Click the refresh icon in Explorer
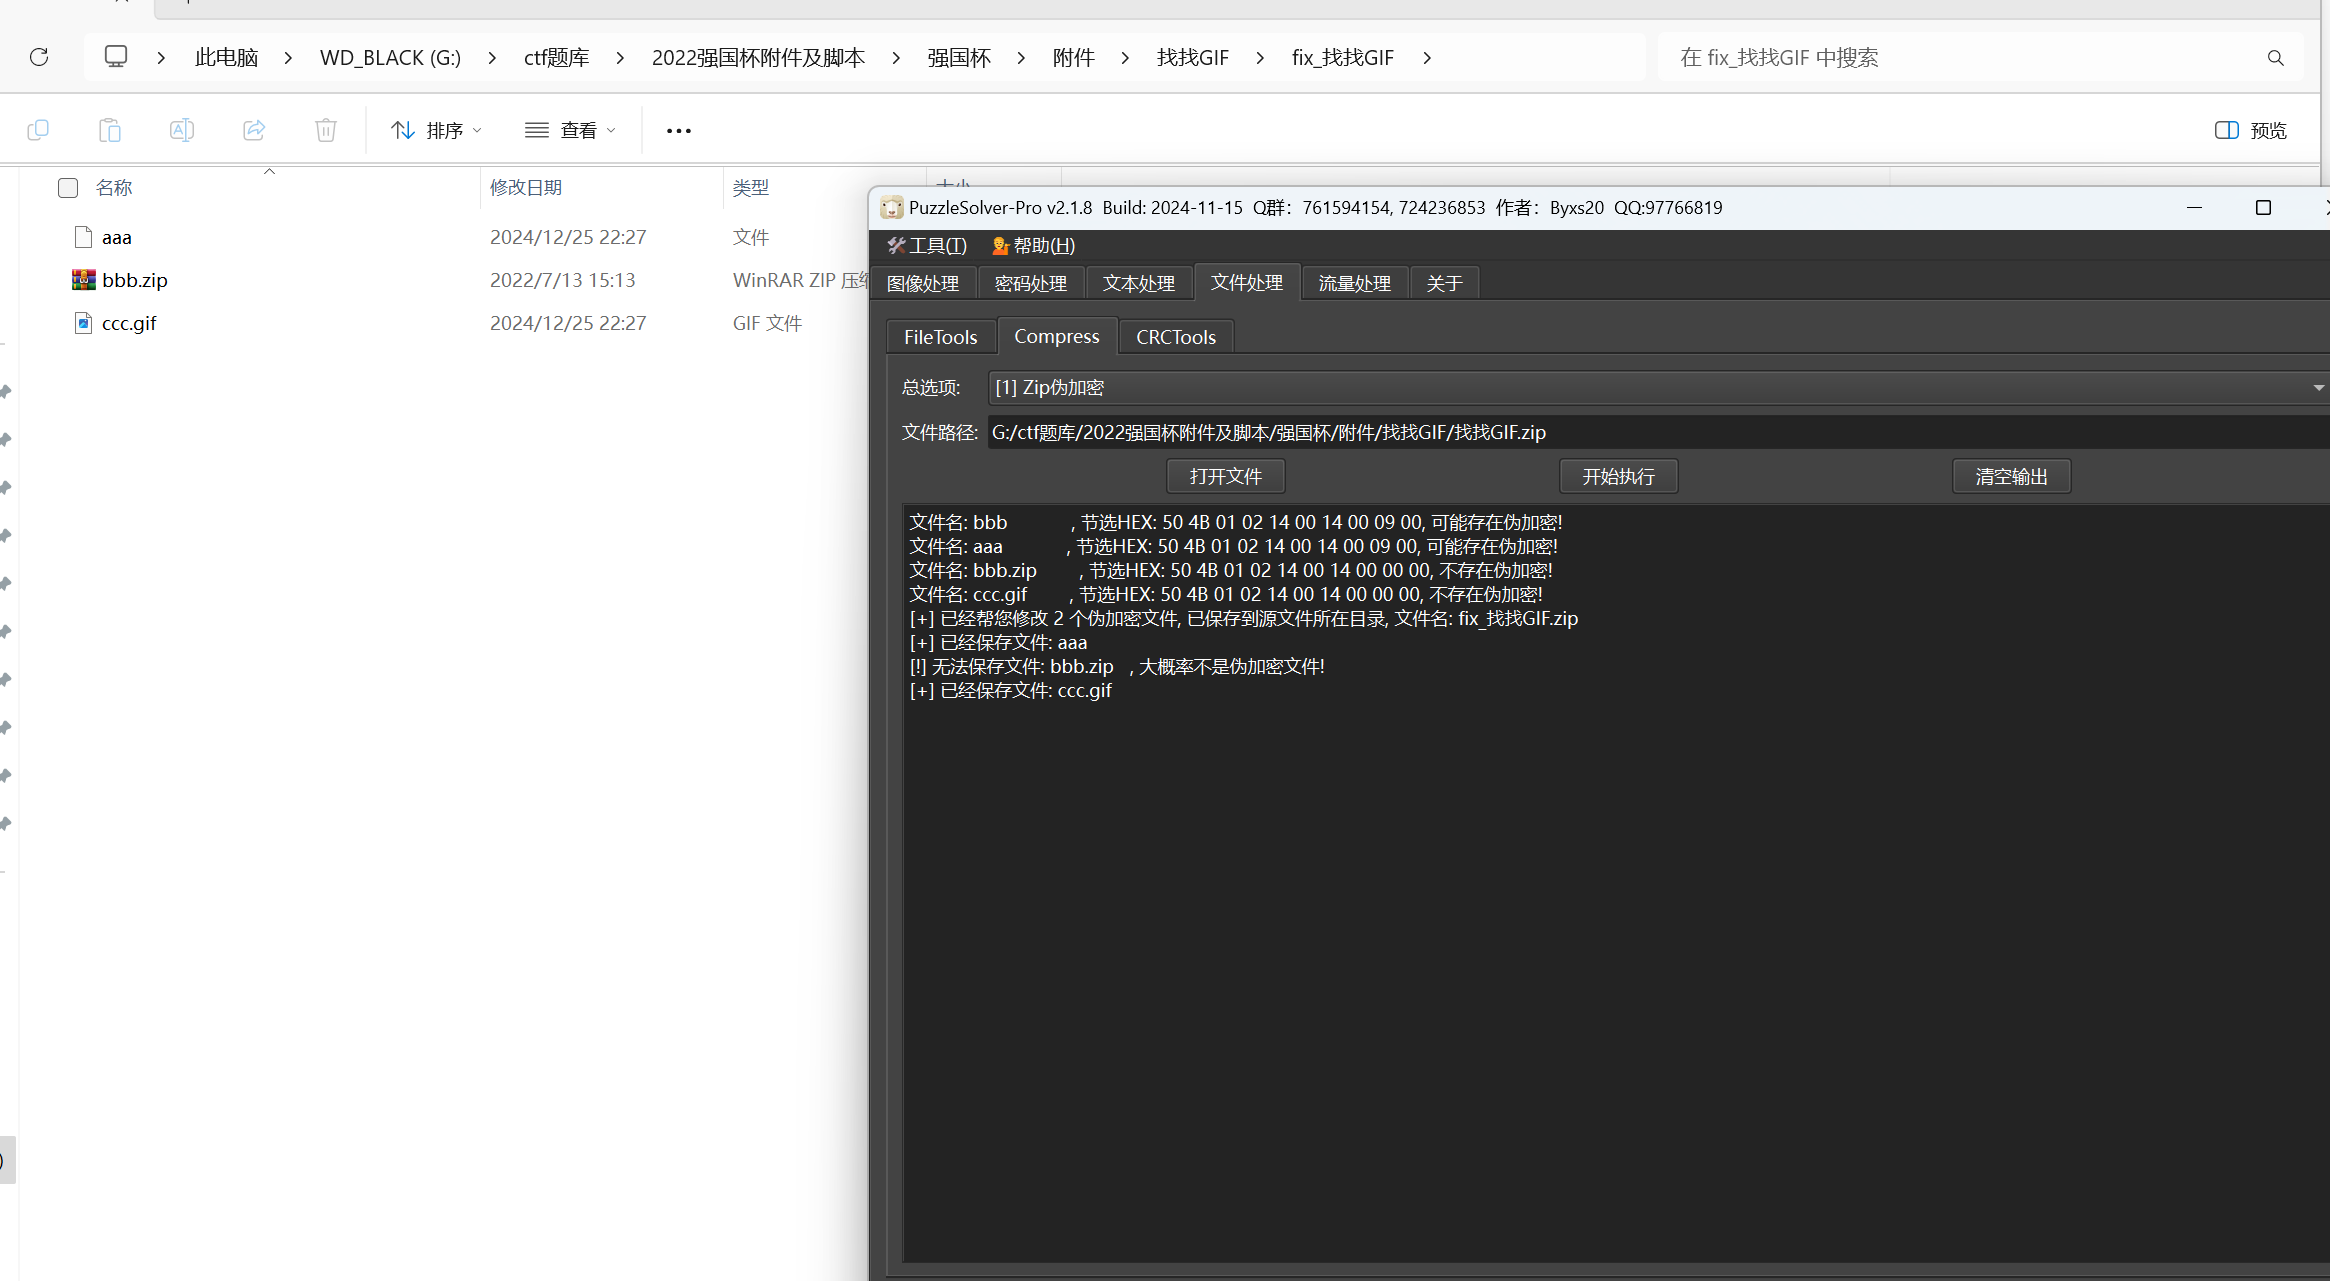2330x1281 pixels. (39, 57)
